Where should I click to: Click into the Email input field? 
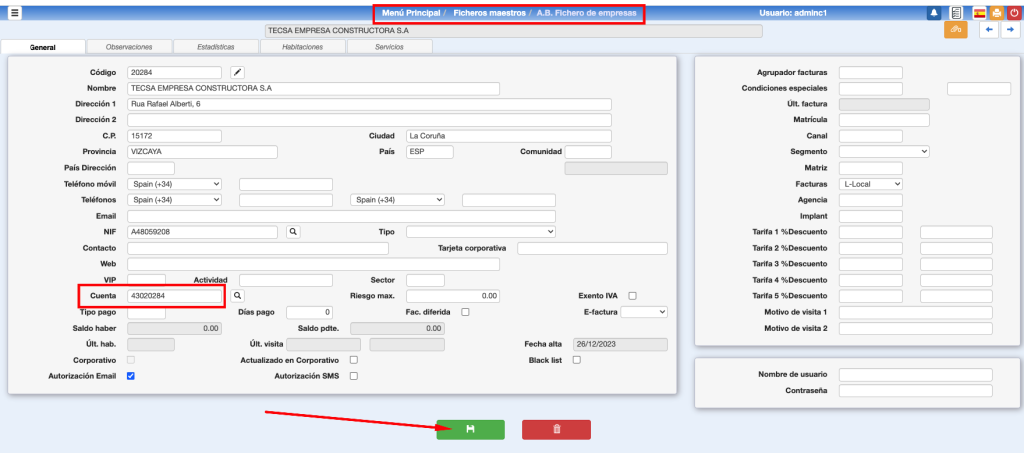pyautogui.click(x=340, y=216)
